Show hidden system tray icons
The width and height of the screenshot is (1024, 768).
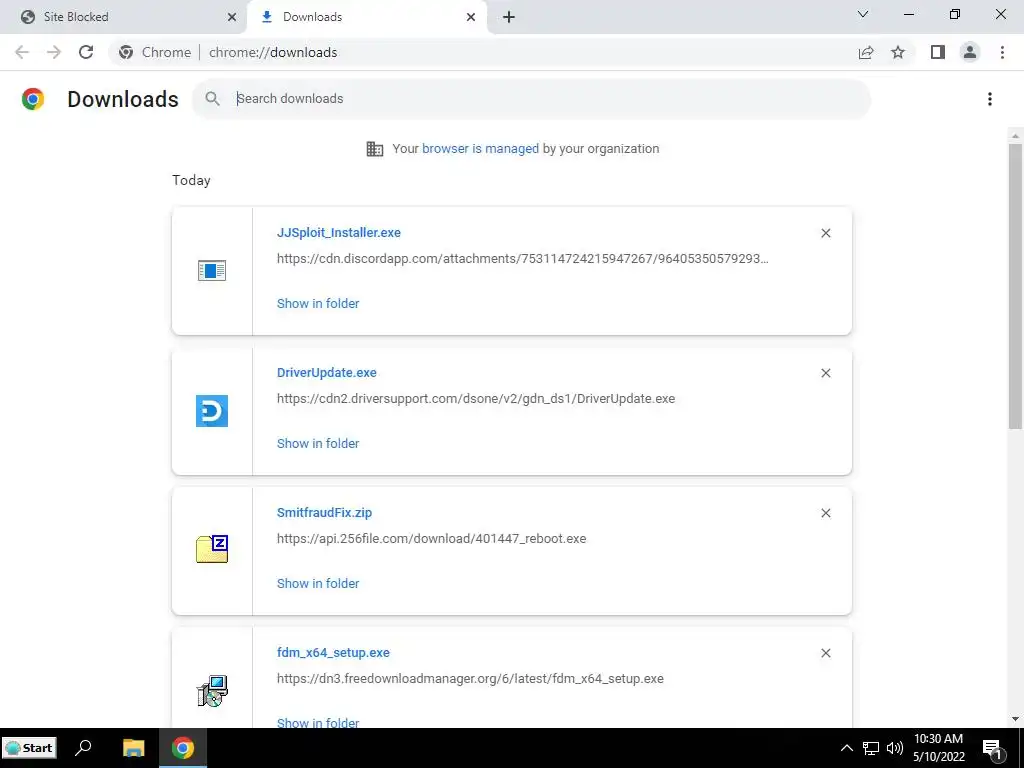tap(846, 748)
